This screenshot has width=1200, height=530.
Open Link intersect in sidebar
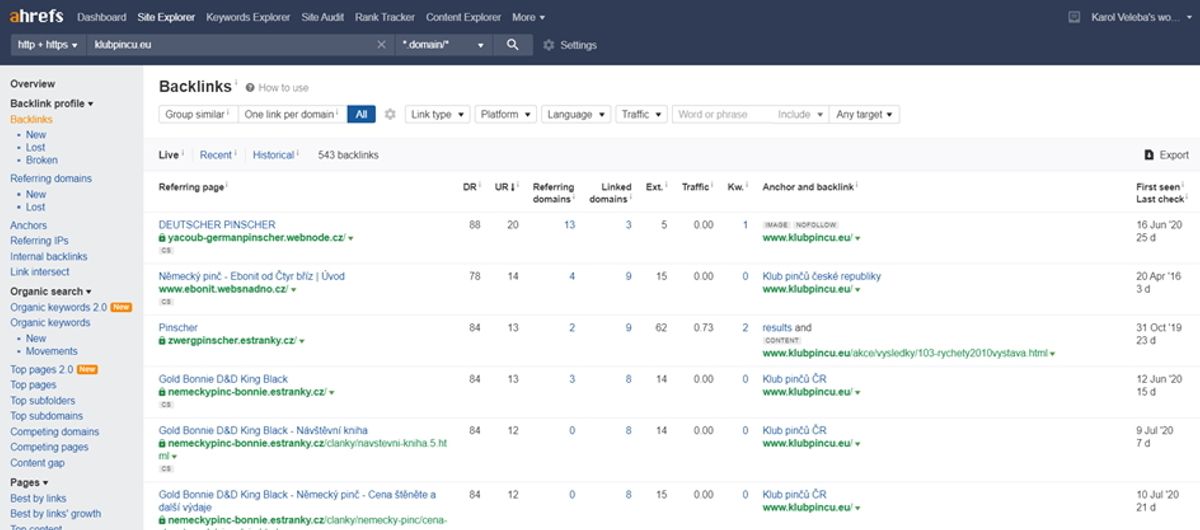40,272
